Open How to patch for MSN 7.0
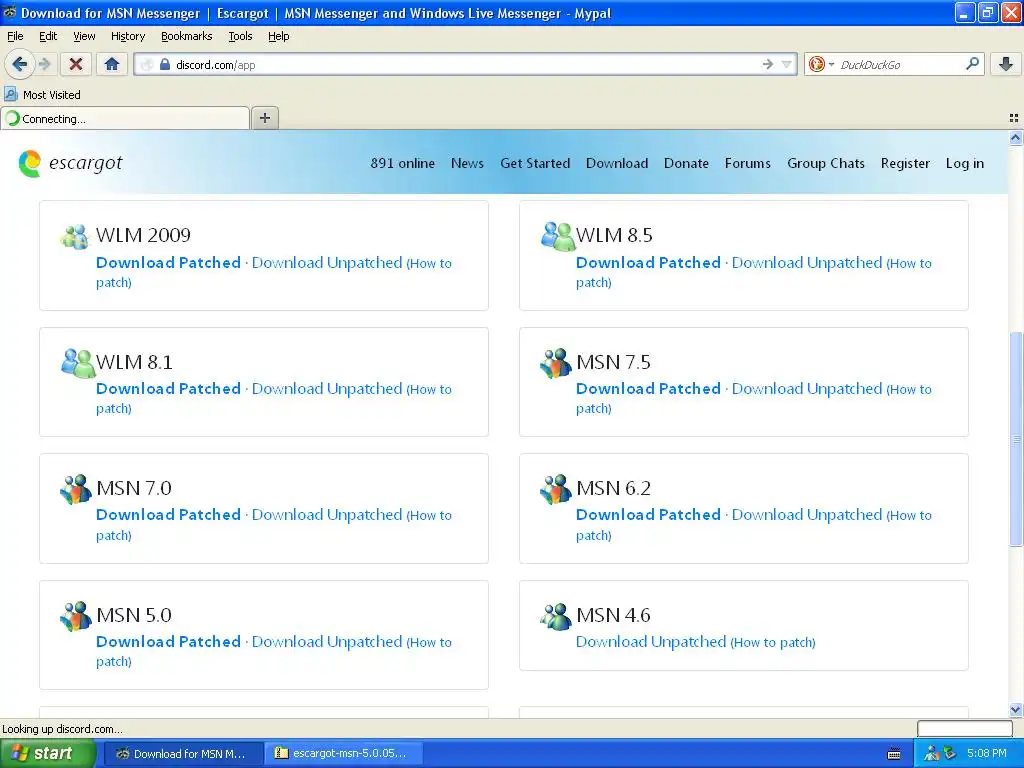 click(x=428, y=515)
